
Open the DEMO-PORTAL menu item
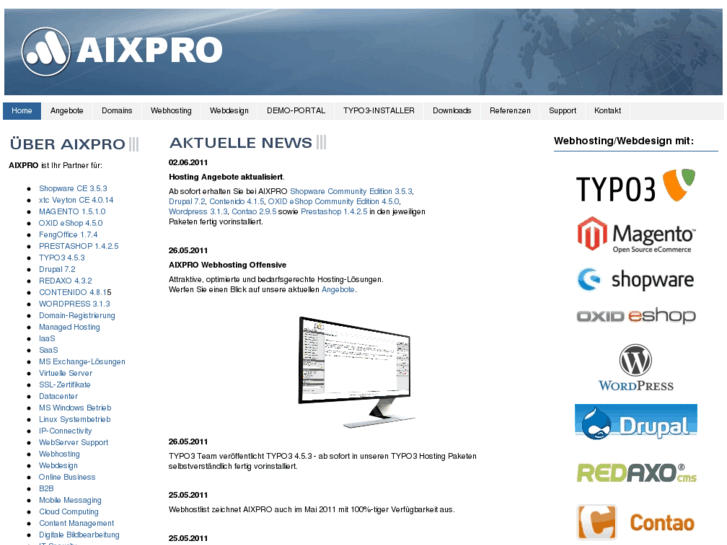click(296, 111)
